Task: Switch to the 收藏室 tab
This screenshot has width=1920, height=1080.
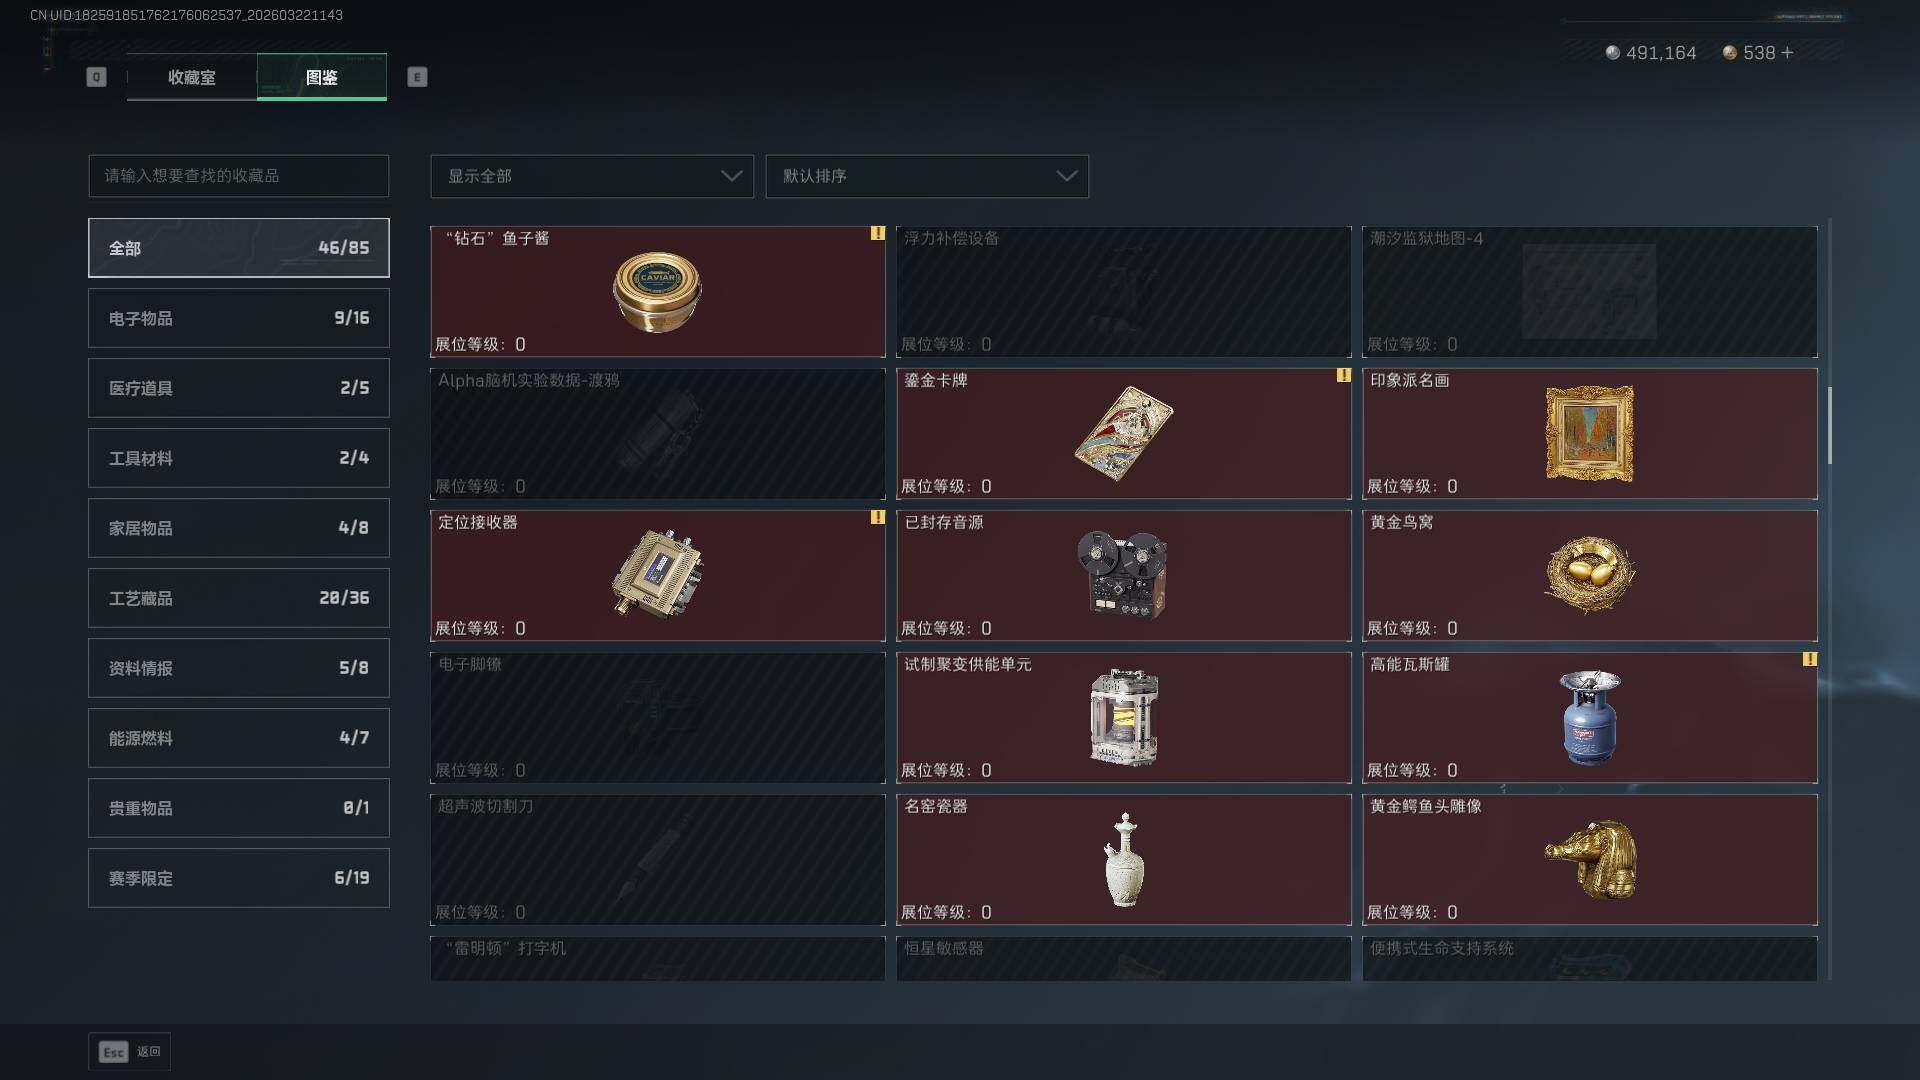Action: [192, 77]
